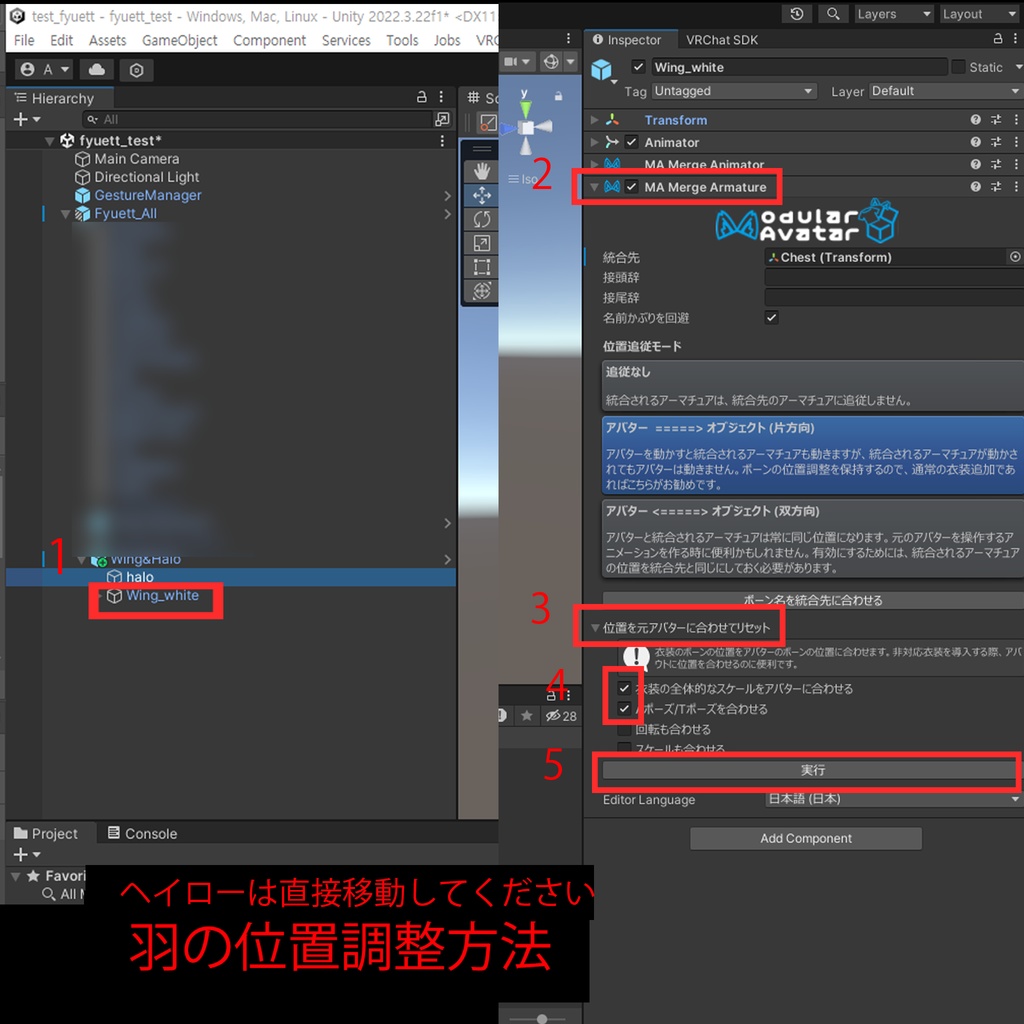Open the object picker for Chest (Transform)

click(1015, 257)
